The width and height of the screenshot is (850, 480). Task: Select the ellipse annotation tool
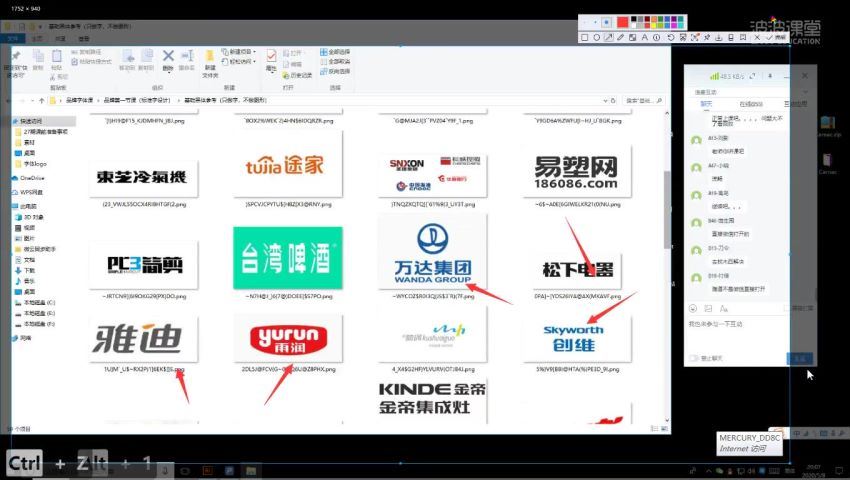(597, 37)
